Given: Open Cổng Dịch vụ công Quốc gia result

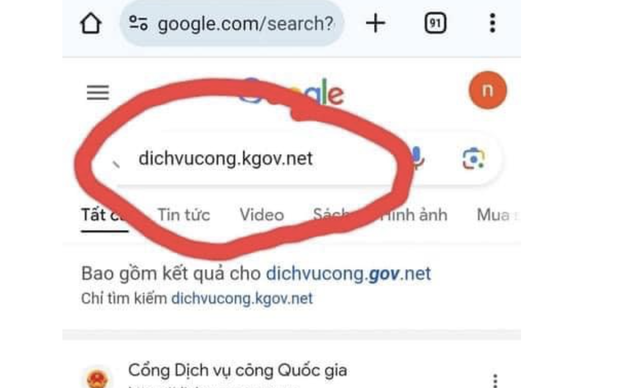Looking at the screenshot, I should point(238,371).
